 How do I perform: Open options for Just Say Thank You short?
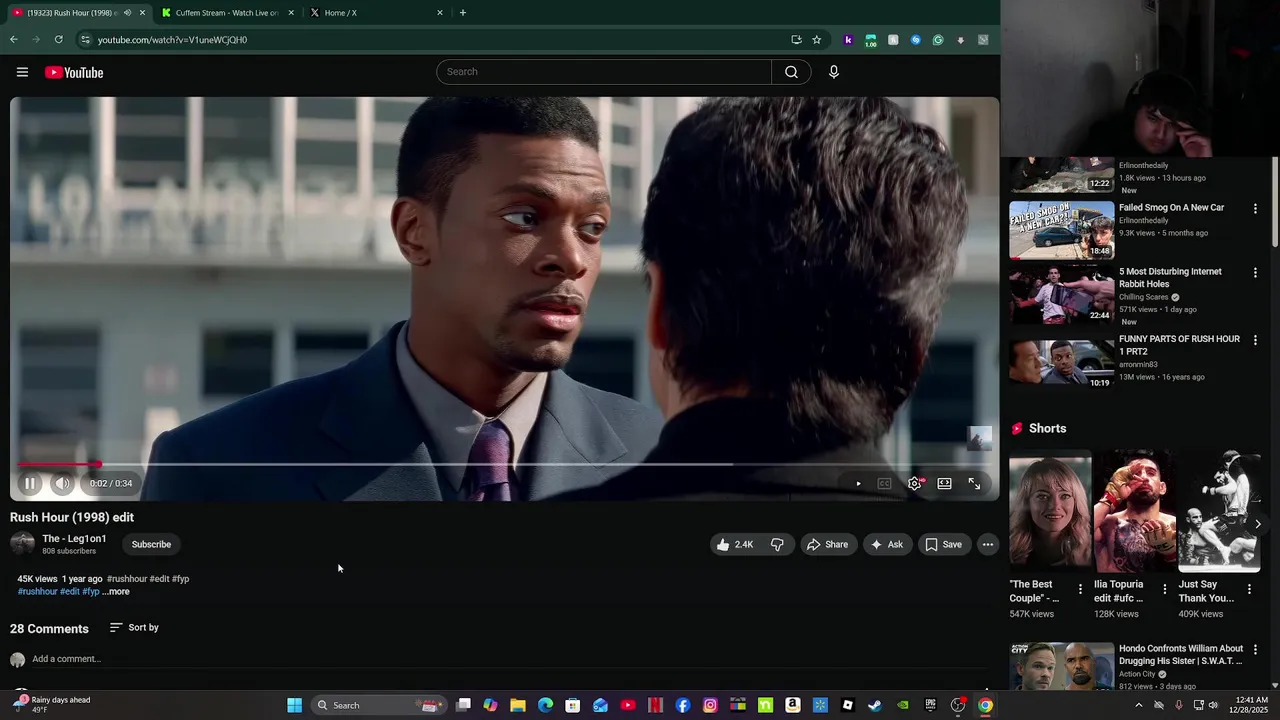tap(1249, 590)
